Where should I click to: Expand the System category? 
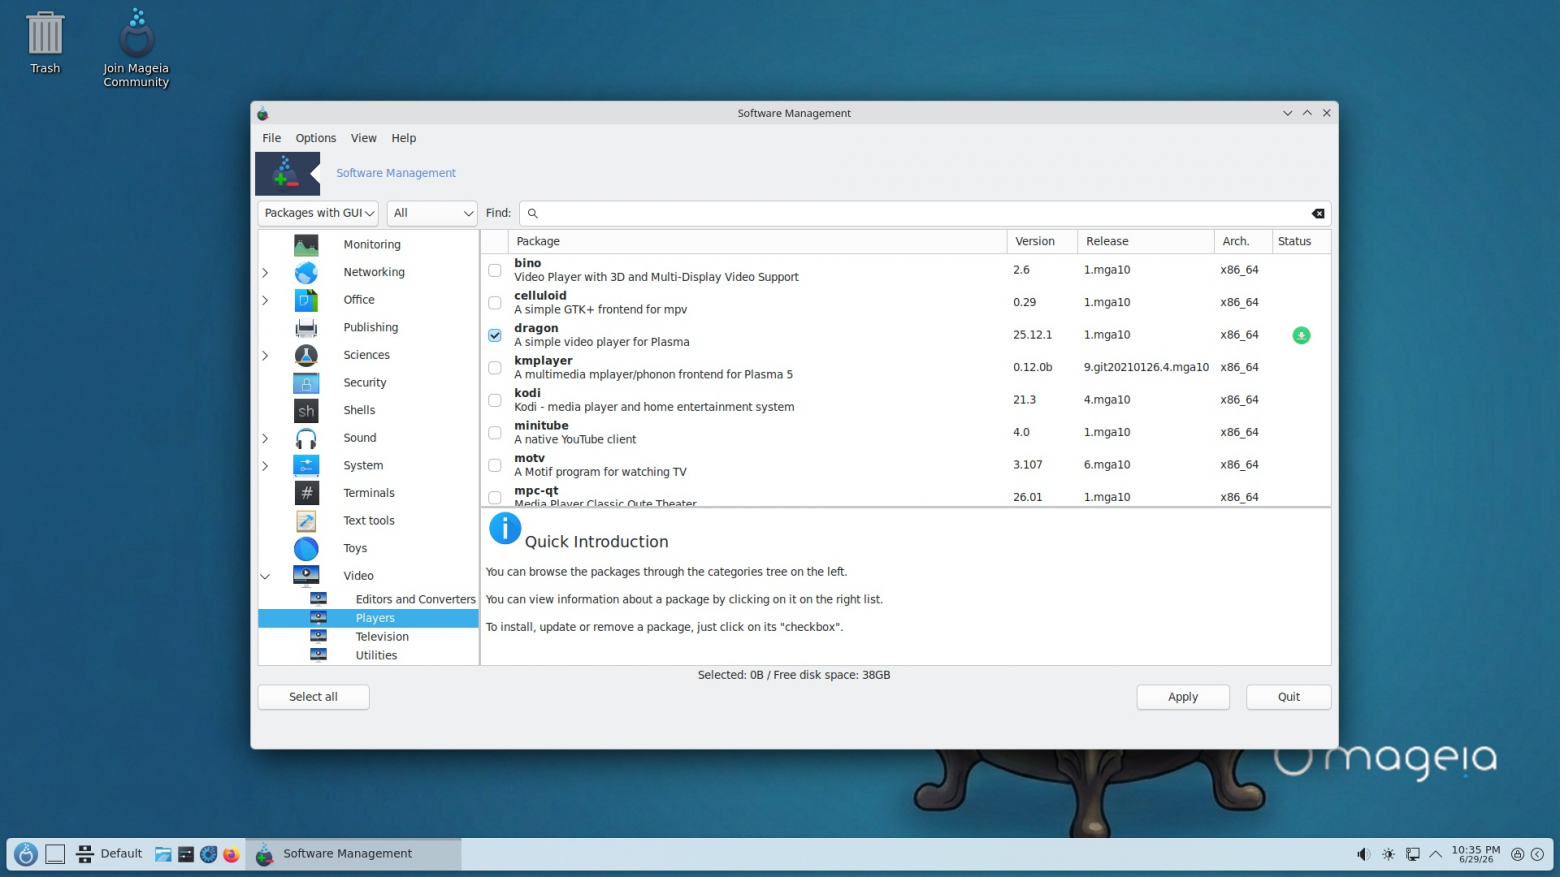[x=265, y=466]
